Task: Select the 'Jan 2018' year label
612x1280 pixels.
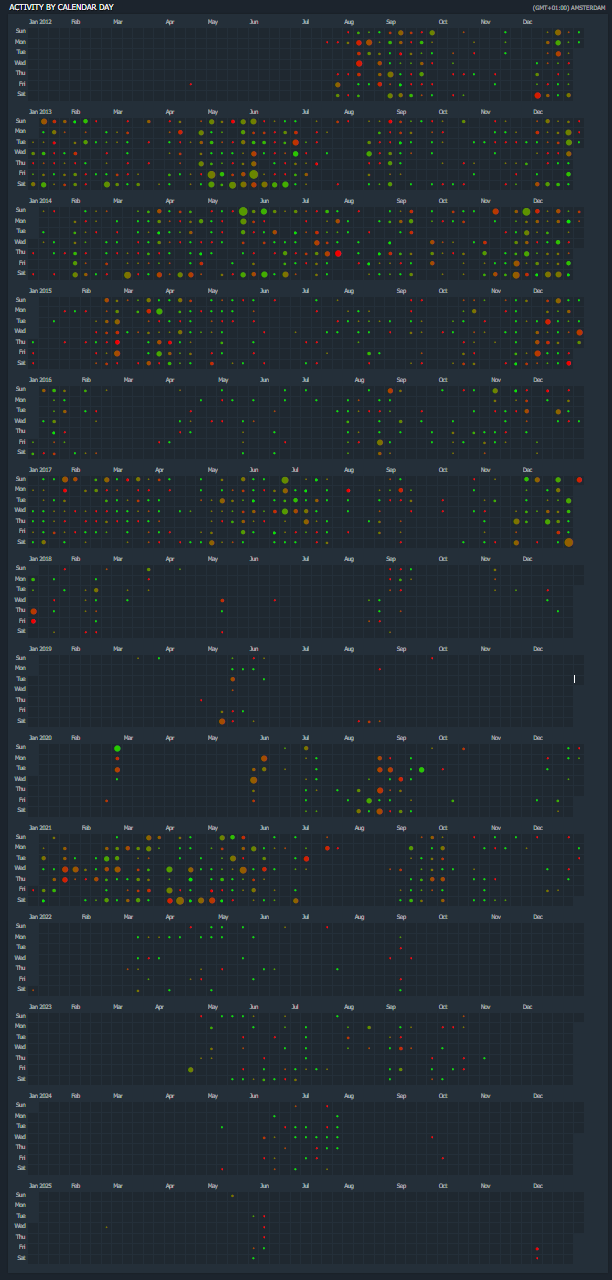Action: 41,559
